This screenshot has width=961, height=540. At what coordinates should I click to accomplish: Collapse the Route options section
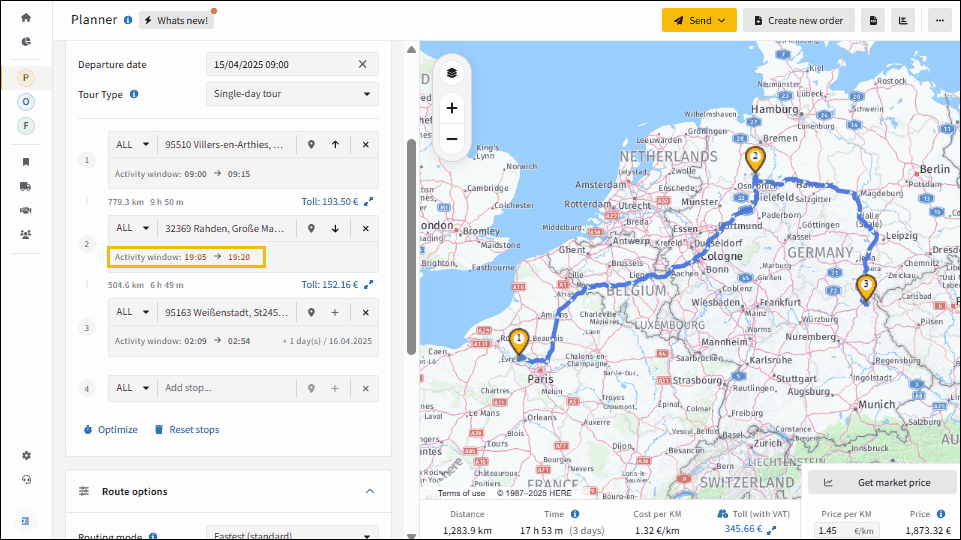[x=370, y=491]
